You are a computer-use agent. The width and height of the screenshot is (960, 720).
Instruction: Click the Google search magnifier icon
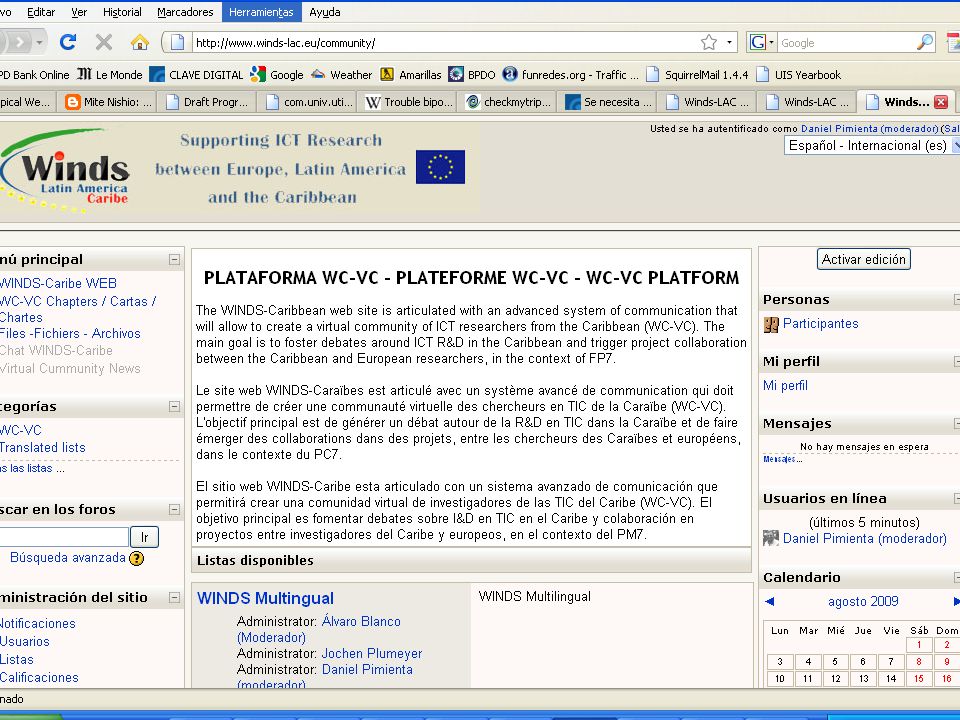924,42
